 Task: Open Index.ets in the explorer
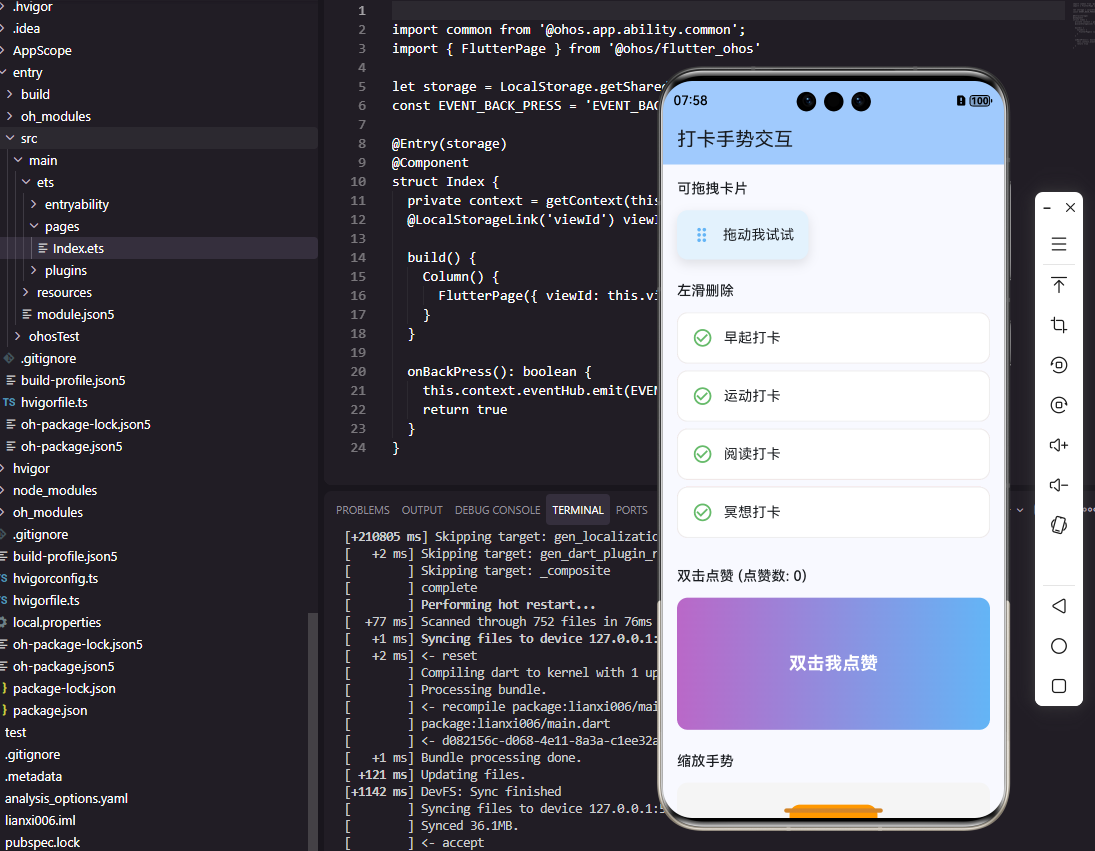pyautogui.click(x=78, y=249)
